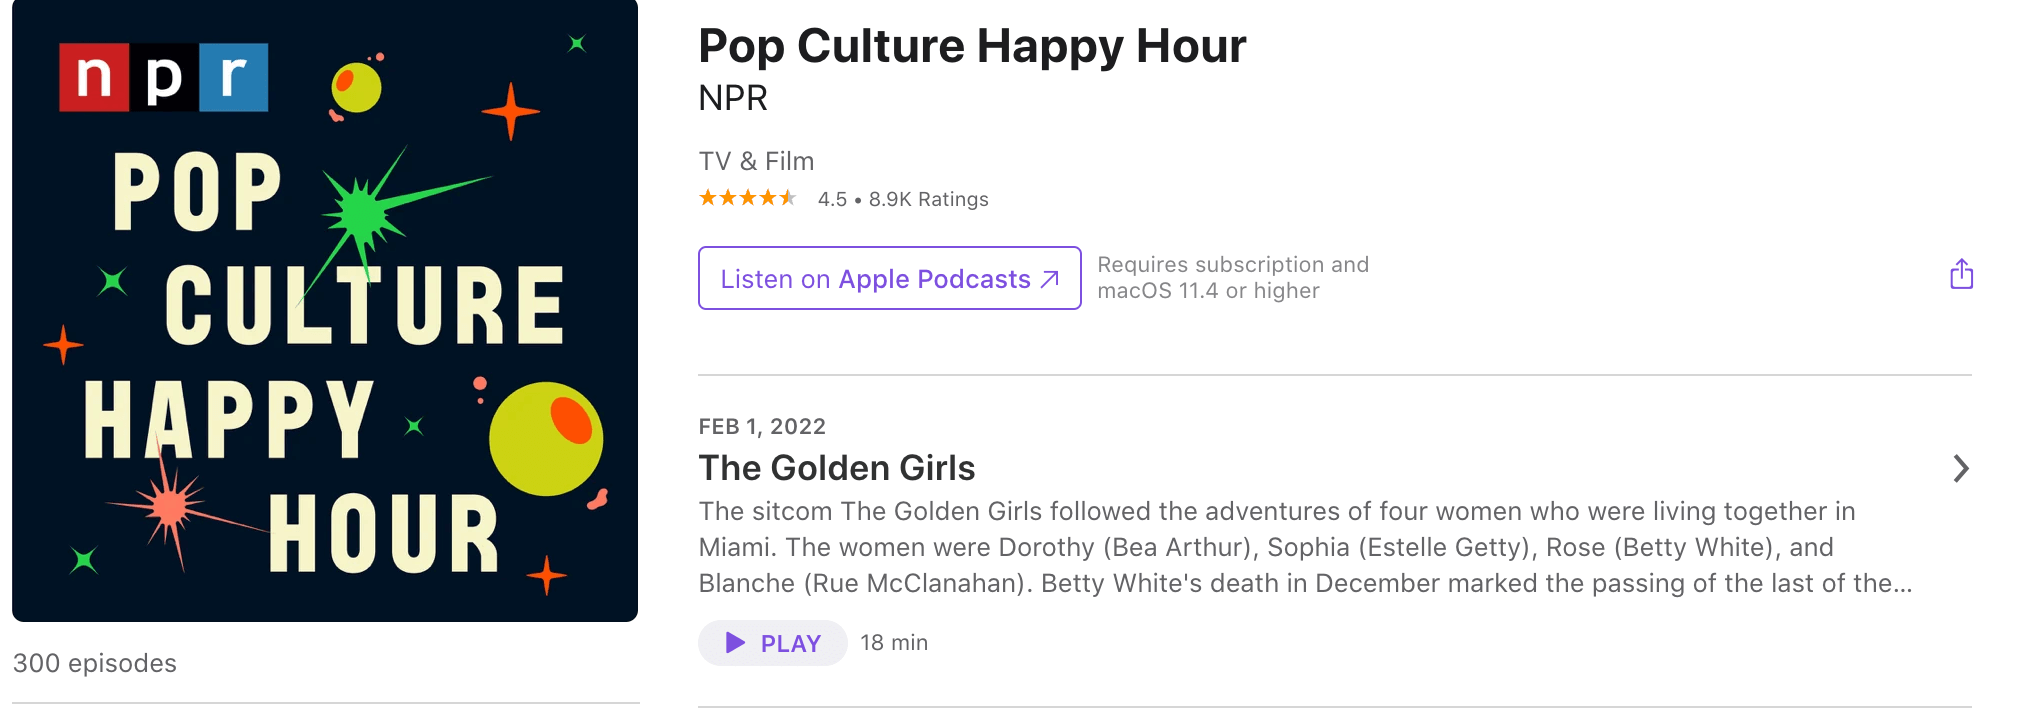Screen dimensions: 2020x708
Task: Expand The Golden Girls episode with chevron
Action: (1960, 468)
